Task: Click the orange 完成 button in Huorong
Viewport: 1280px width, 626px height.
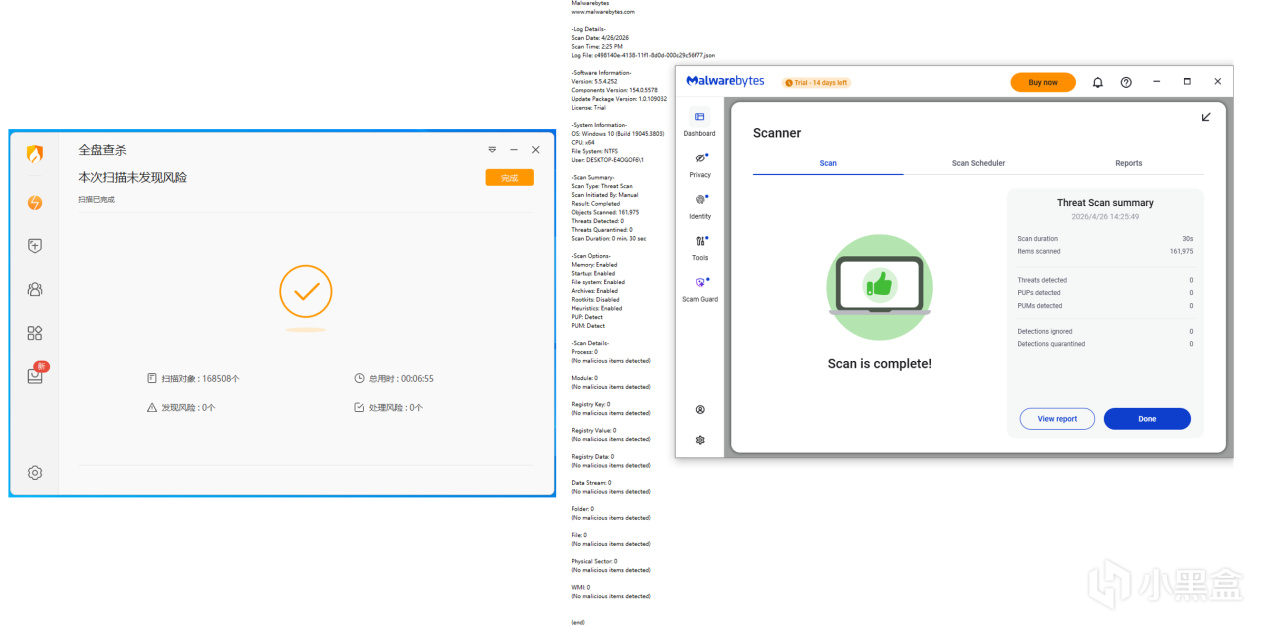Action: point(510,177)
